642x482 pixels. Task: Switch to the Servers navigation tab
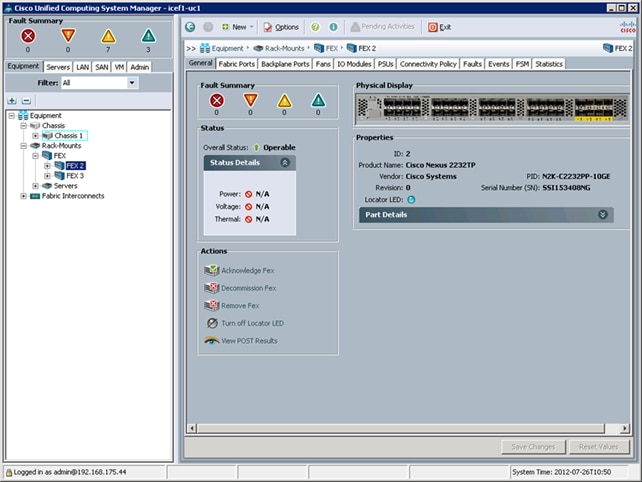pos(58,67)
